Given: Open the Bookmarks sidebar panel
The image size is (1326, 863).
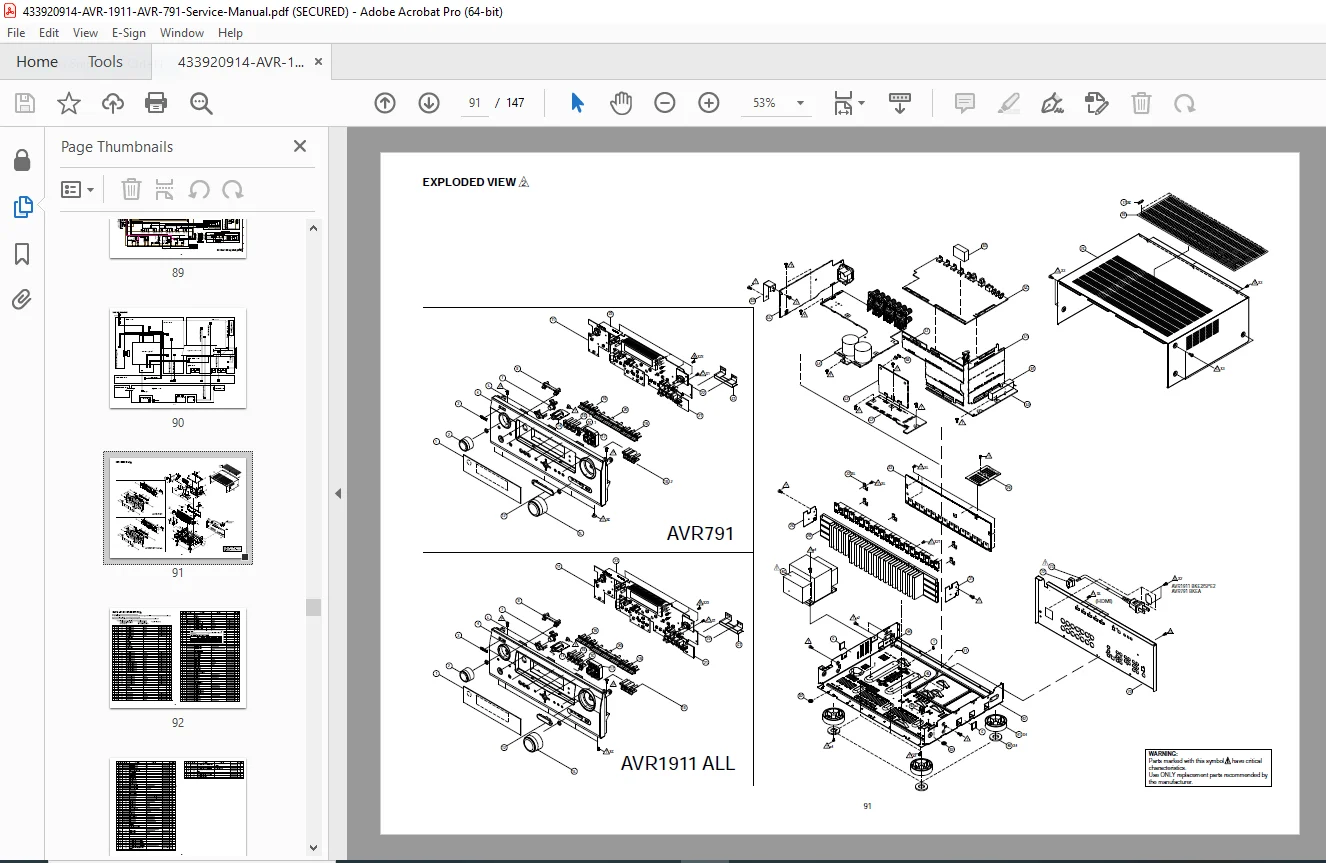Looking at the screenshot, I should point(22,254).
